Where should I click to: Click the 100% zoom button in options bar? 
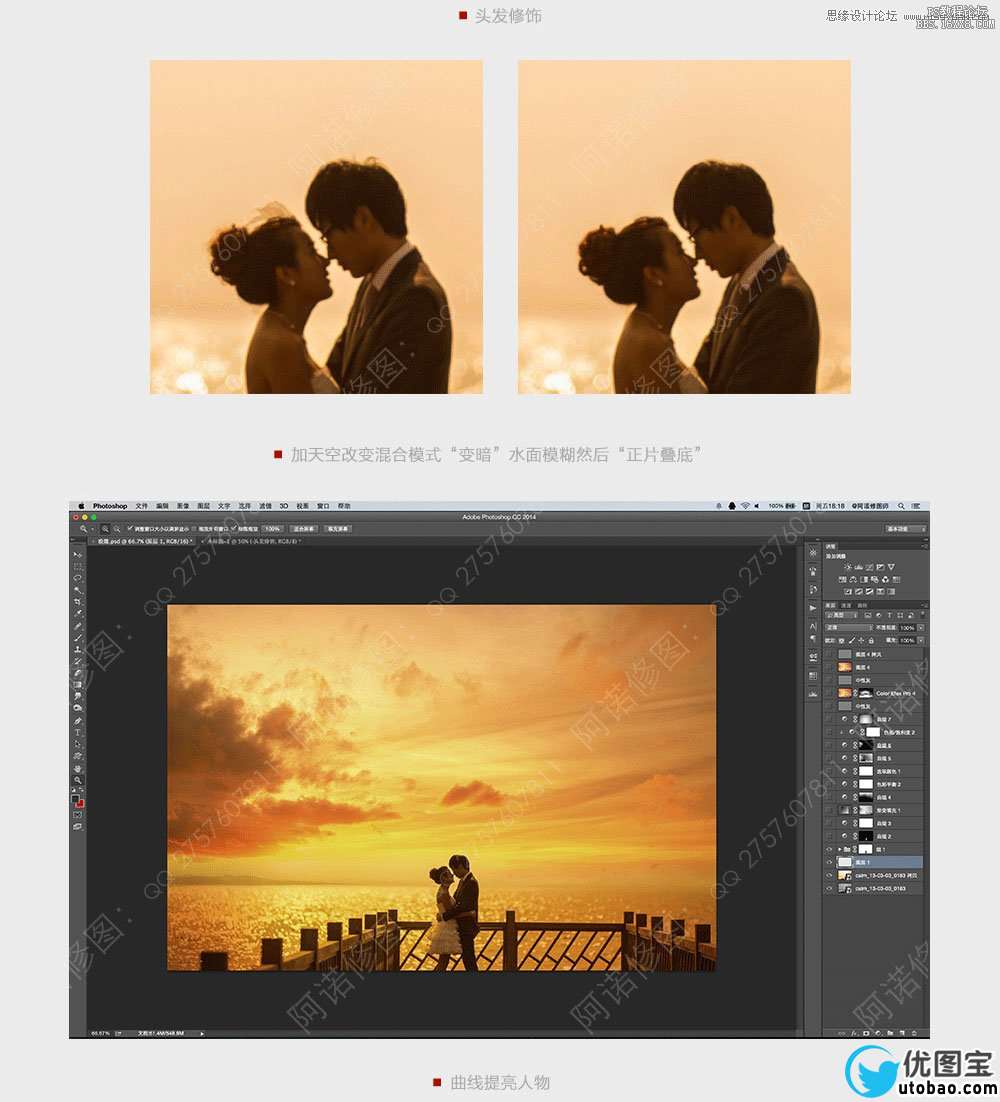(x=273, y=529)
